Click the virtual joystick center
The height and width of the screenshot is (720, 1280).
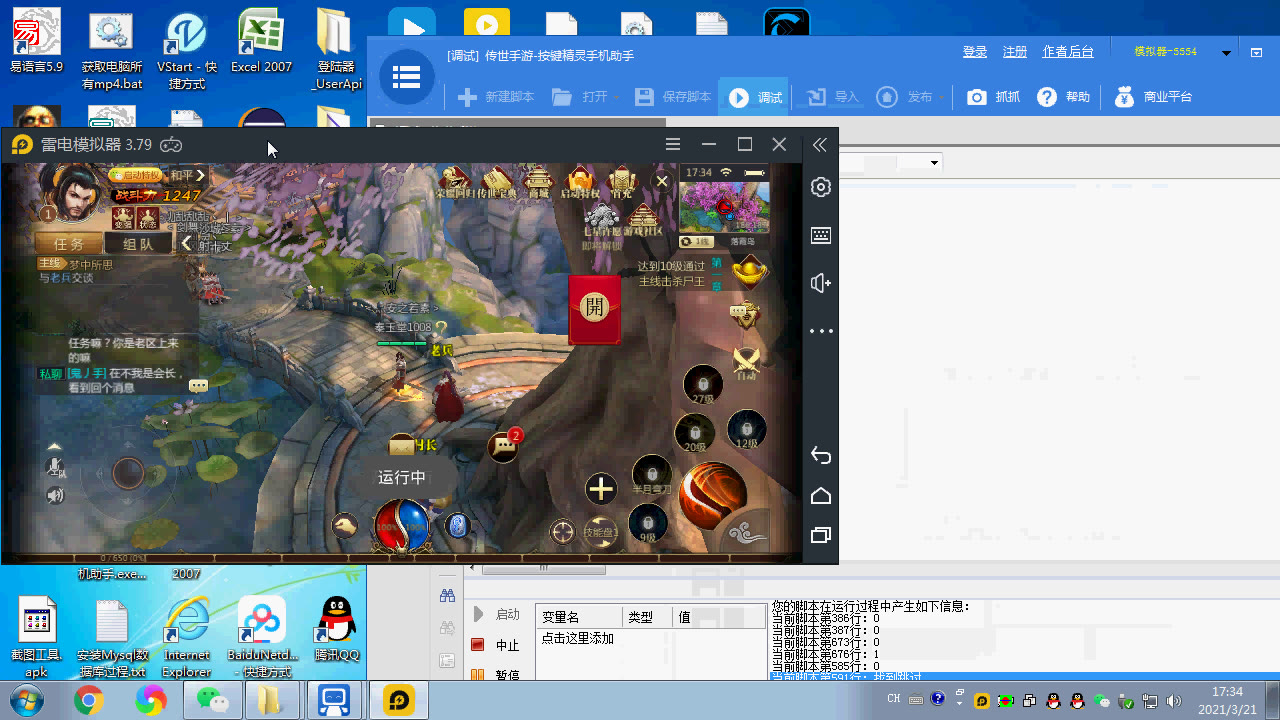tap(128, 472)
